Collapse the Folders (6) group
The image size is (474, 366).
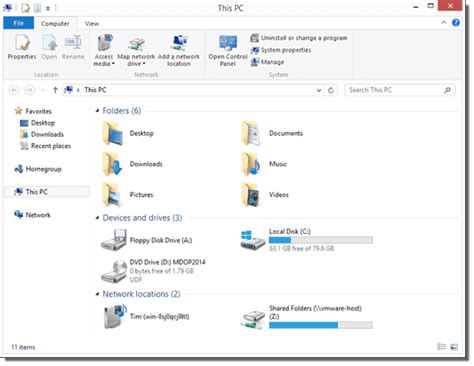[97, 111]
